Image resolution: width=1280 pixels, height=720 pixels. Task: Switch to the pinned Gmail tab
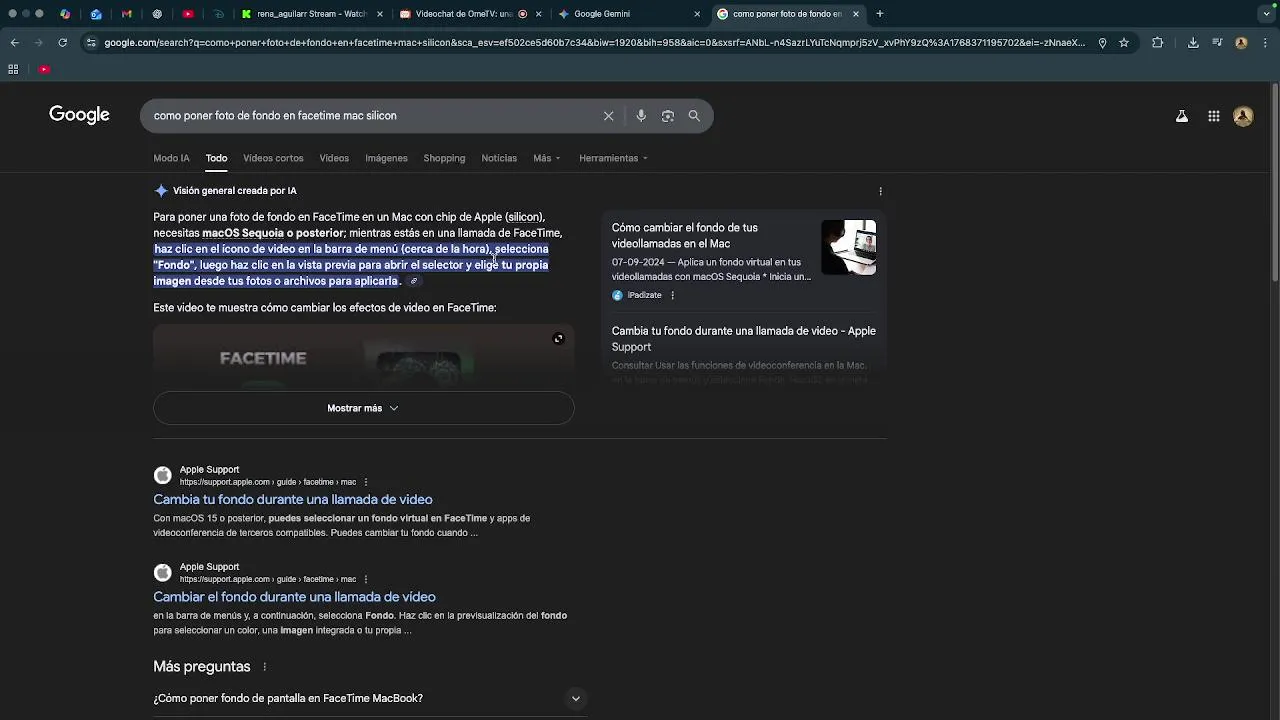[126, 14]
